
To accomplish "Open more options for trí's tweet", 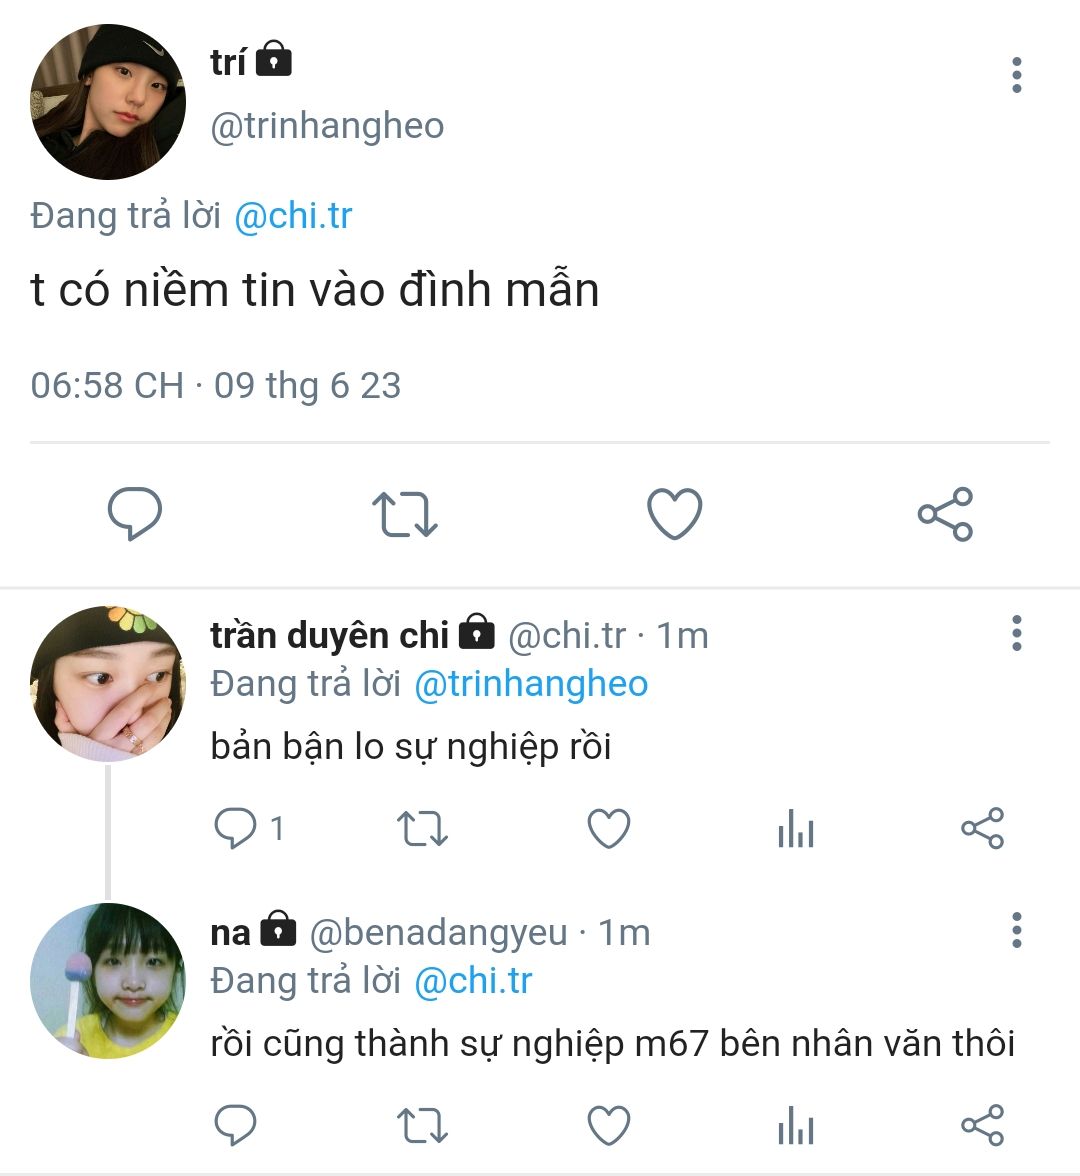I will (x=1016, y=76).
